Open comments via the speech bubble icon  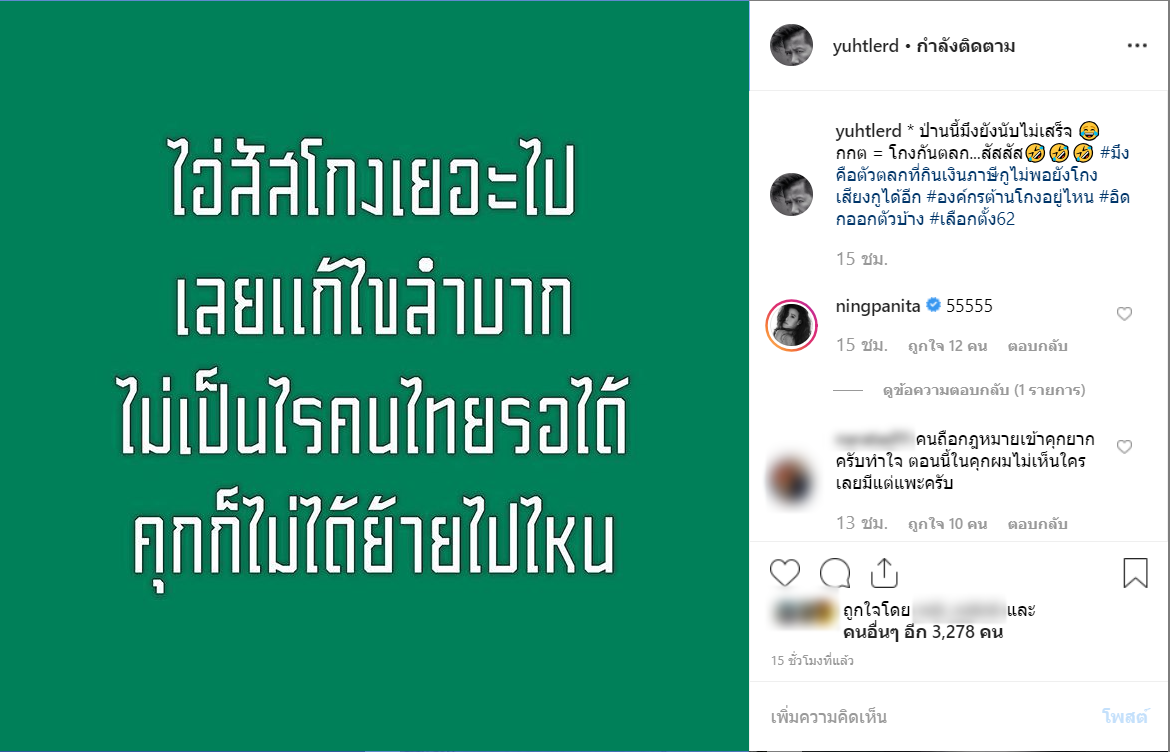click(835, 573)
